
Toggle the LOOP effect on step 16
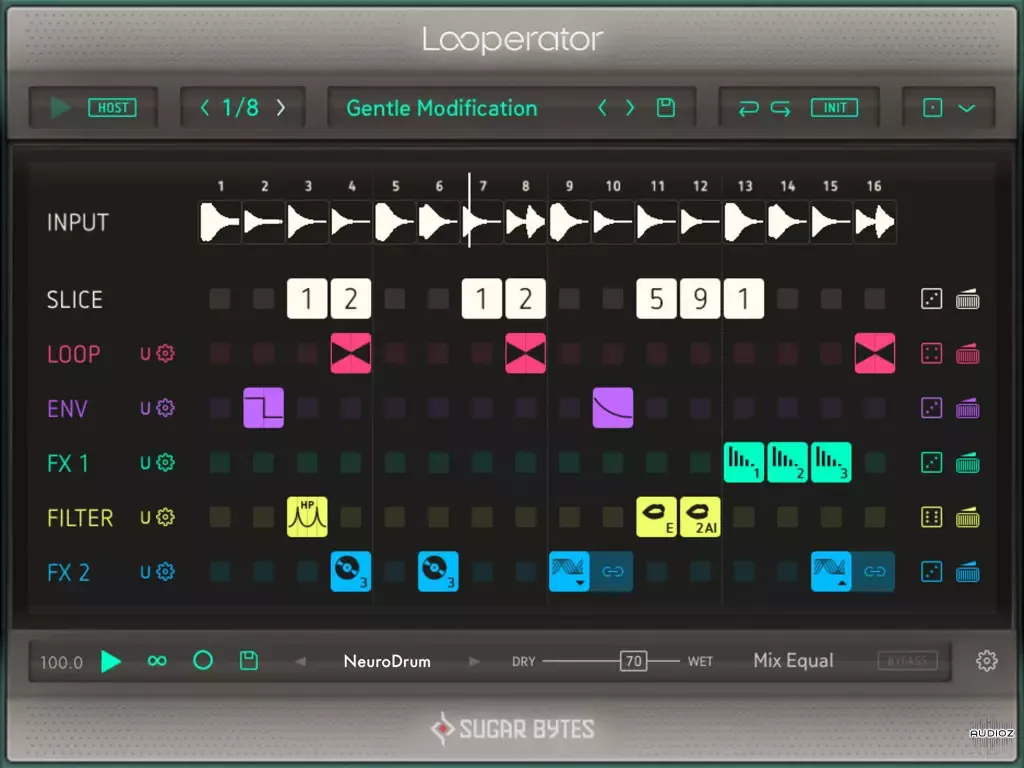pyautogui.click(x=874, y=353)
